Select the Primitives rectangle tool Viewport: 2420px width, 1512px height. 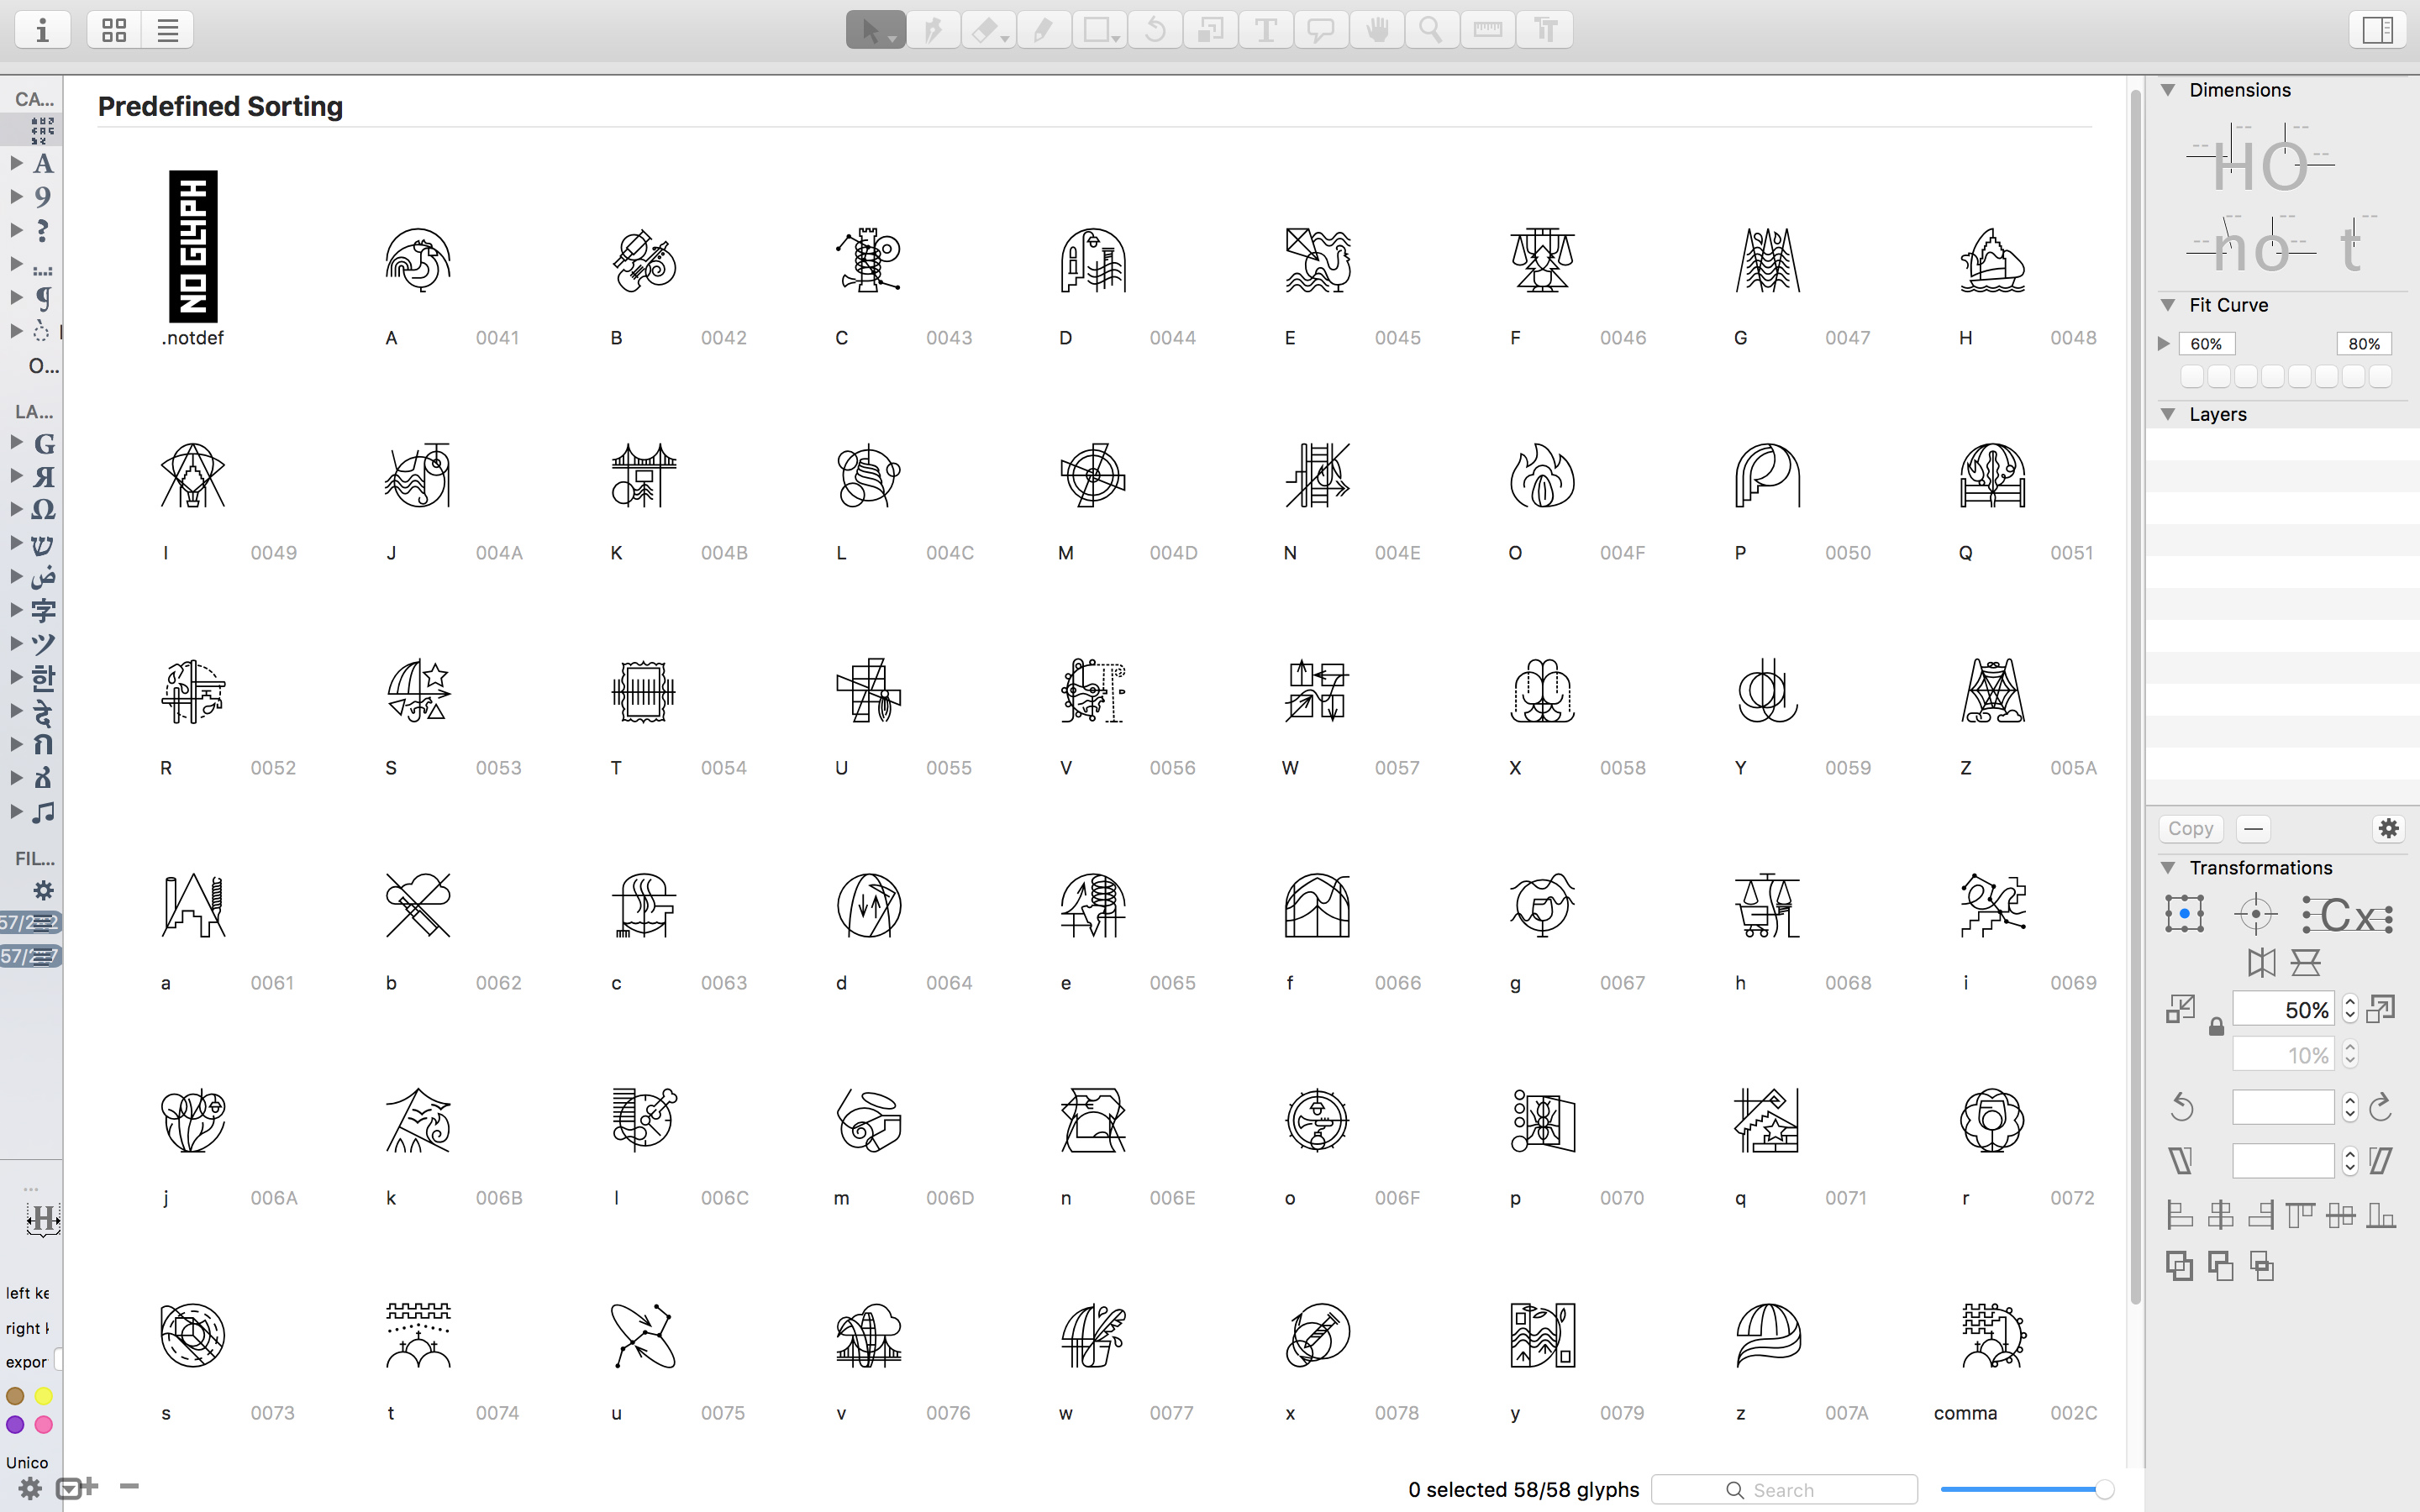coord(1099,30)
